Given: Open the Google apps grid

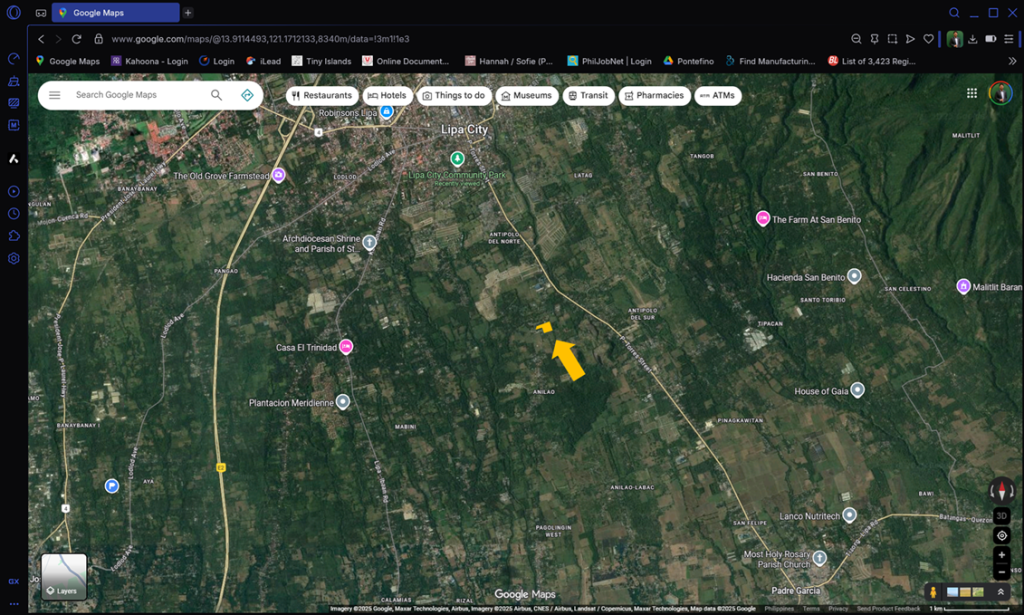Looking at the screenshot, I should 971,94.
